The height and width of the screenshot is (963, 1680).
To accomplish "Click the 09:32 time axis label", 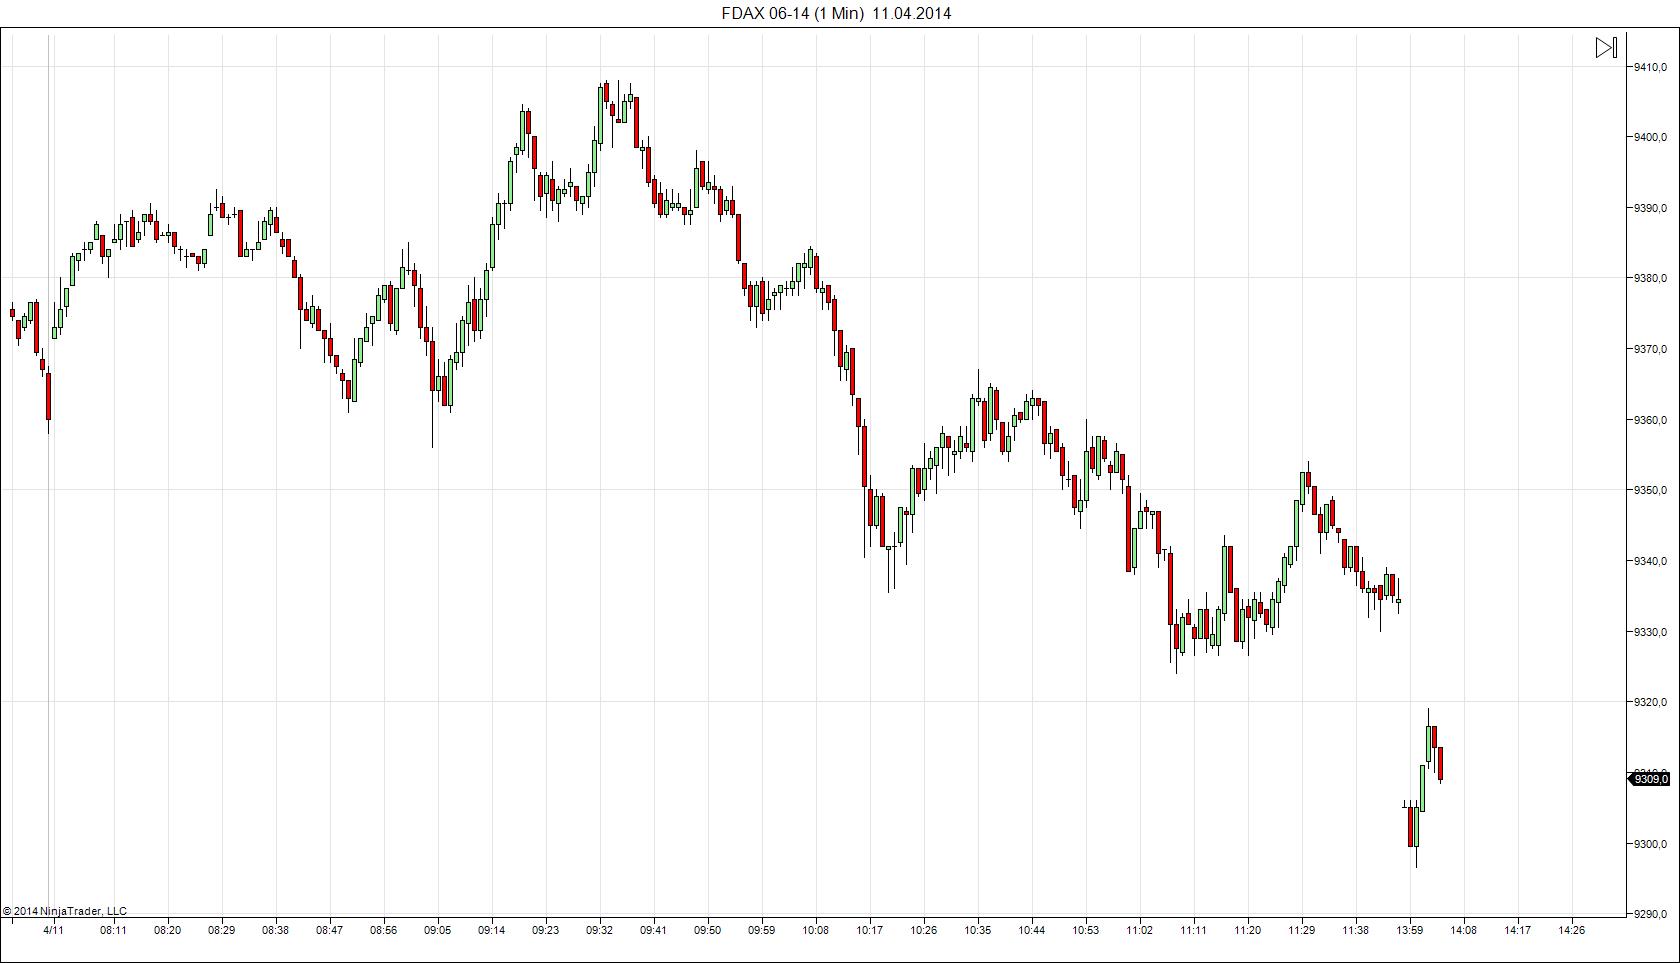I will pos(600,930).
